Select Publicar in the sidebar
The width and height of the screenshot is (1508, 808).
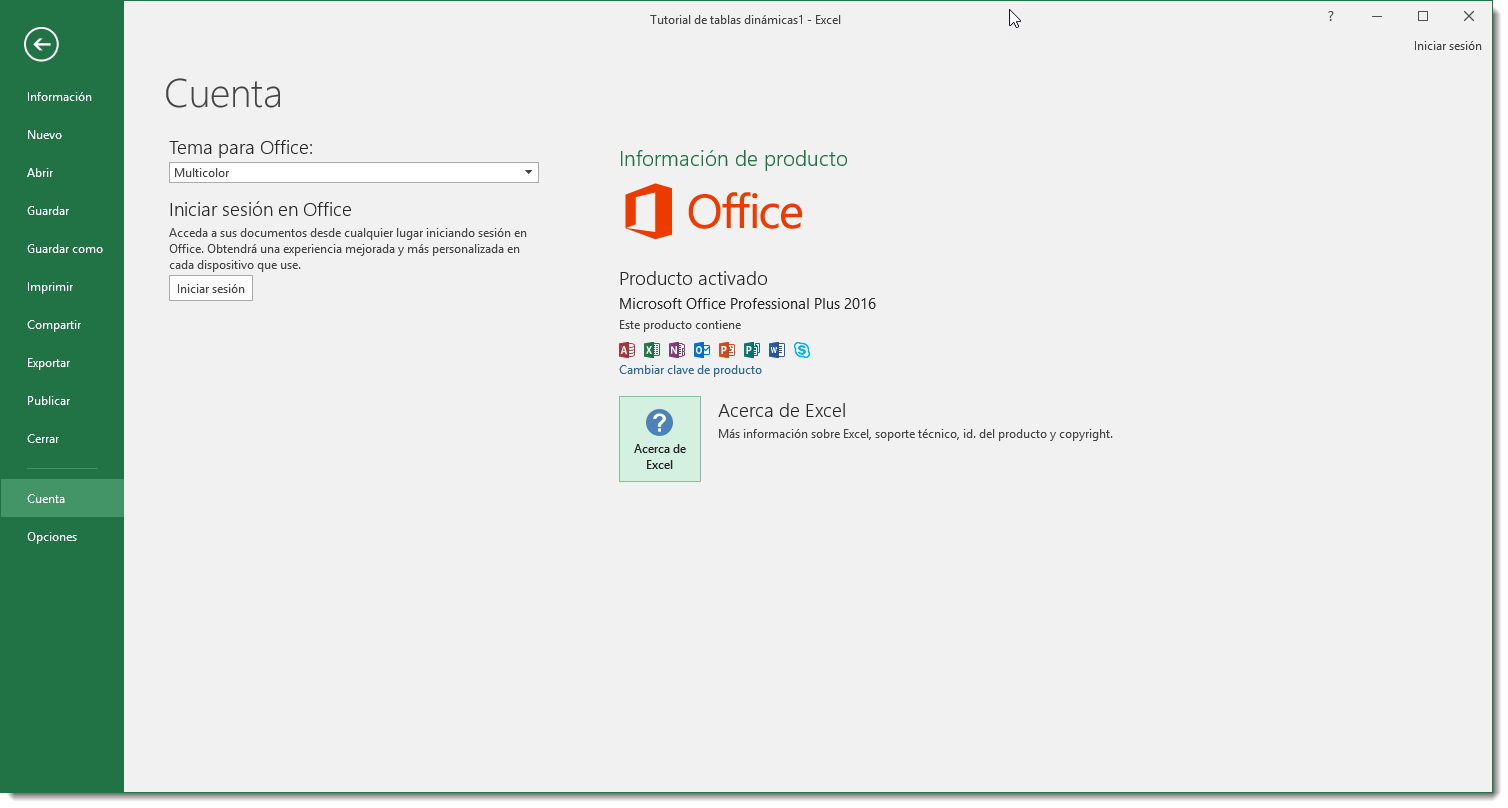pos(62,401)
